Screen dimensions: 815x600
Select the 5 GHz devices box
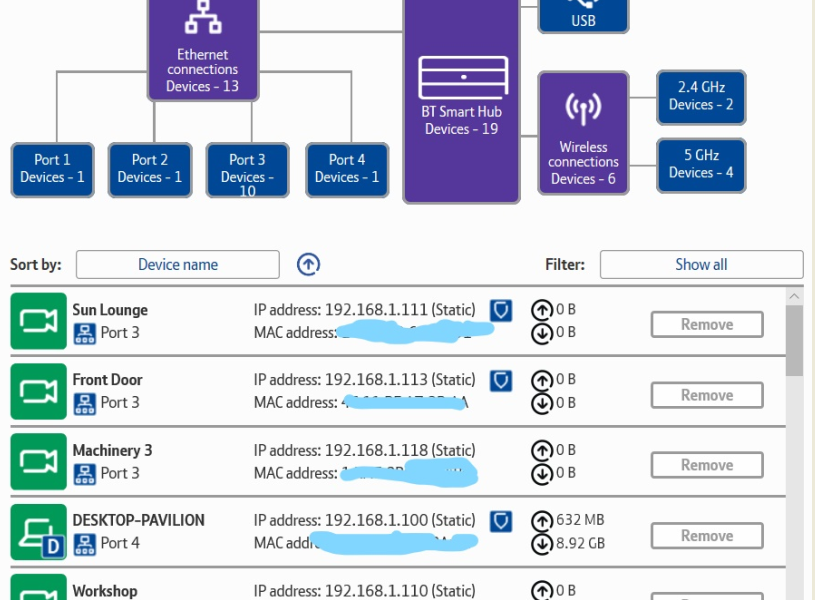click(701, 165)
